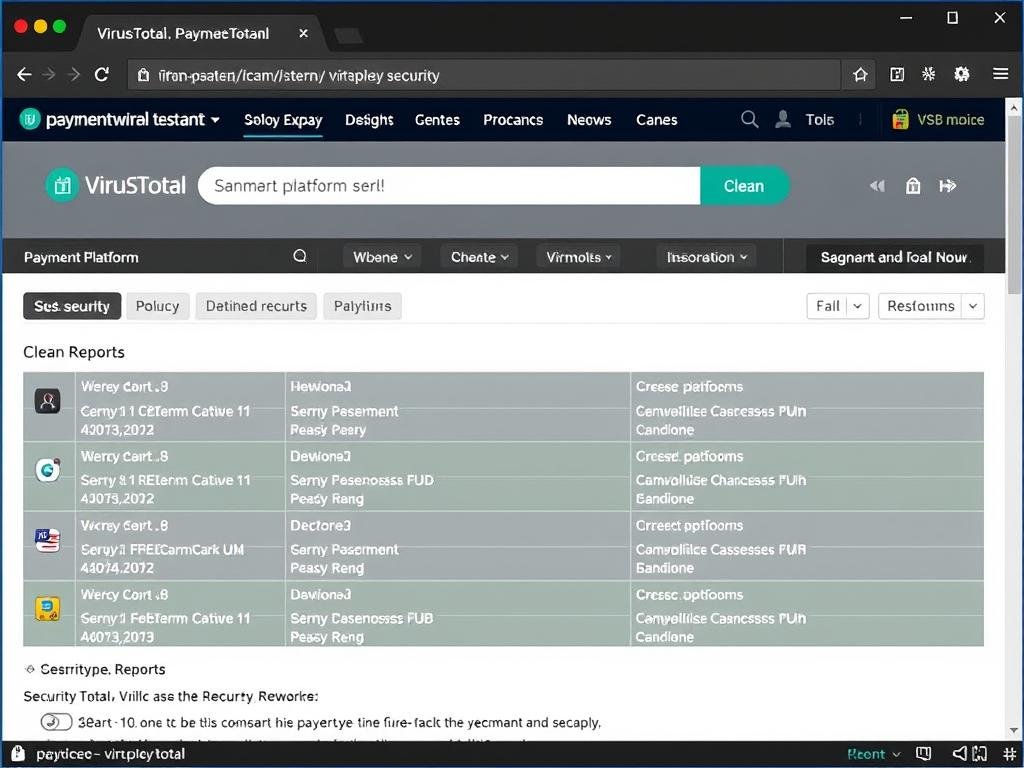This screenshot has width=1024, height=768.
Task: Bookmark page using the star icon
Action: point(860,74)
